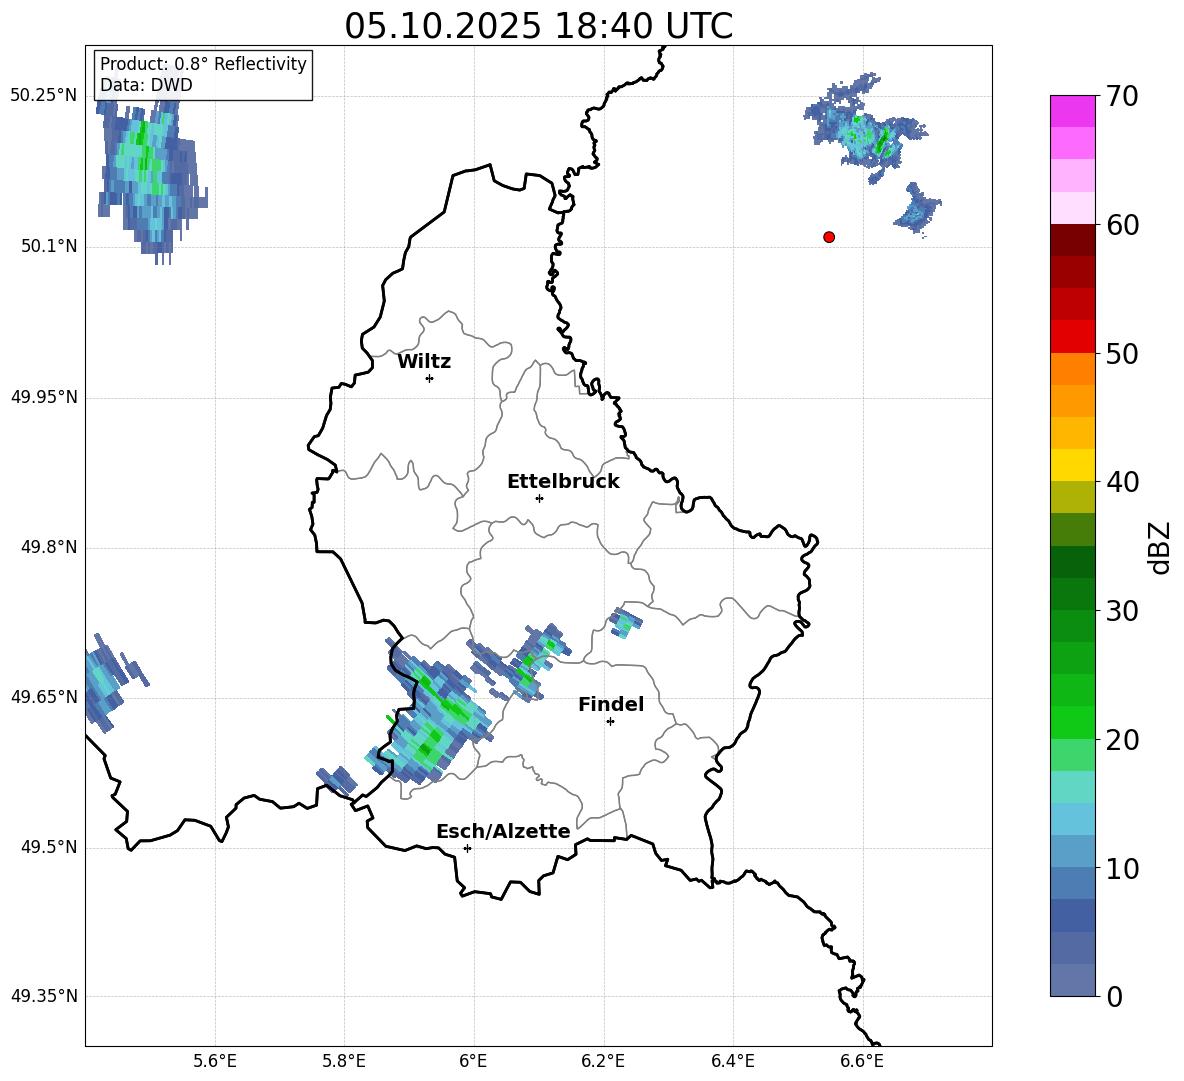
Task: Click the Esch/Alzette city label
Action: click(x=503, y=832)
